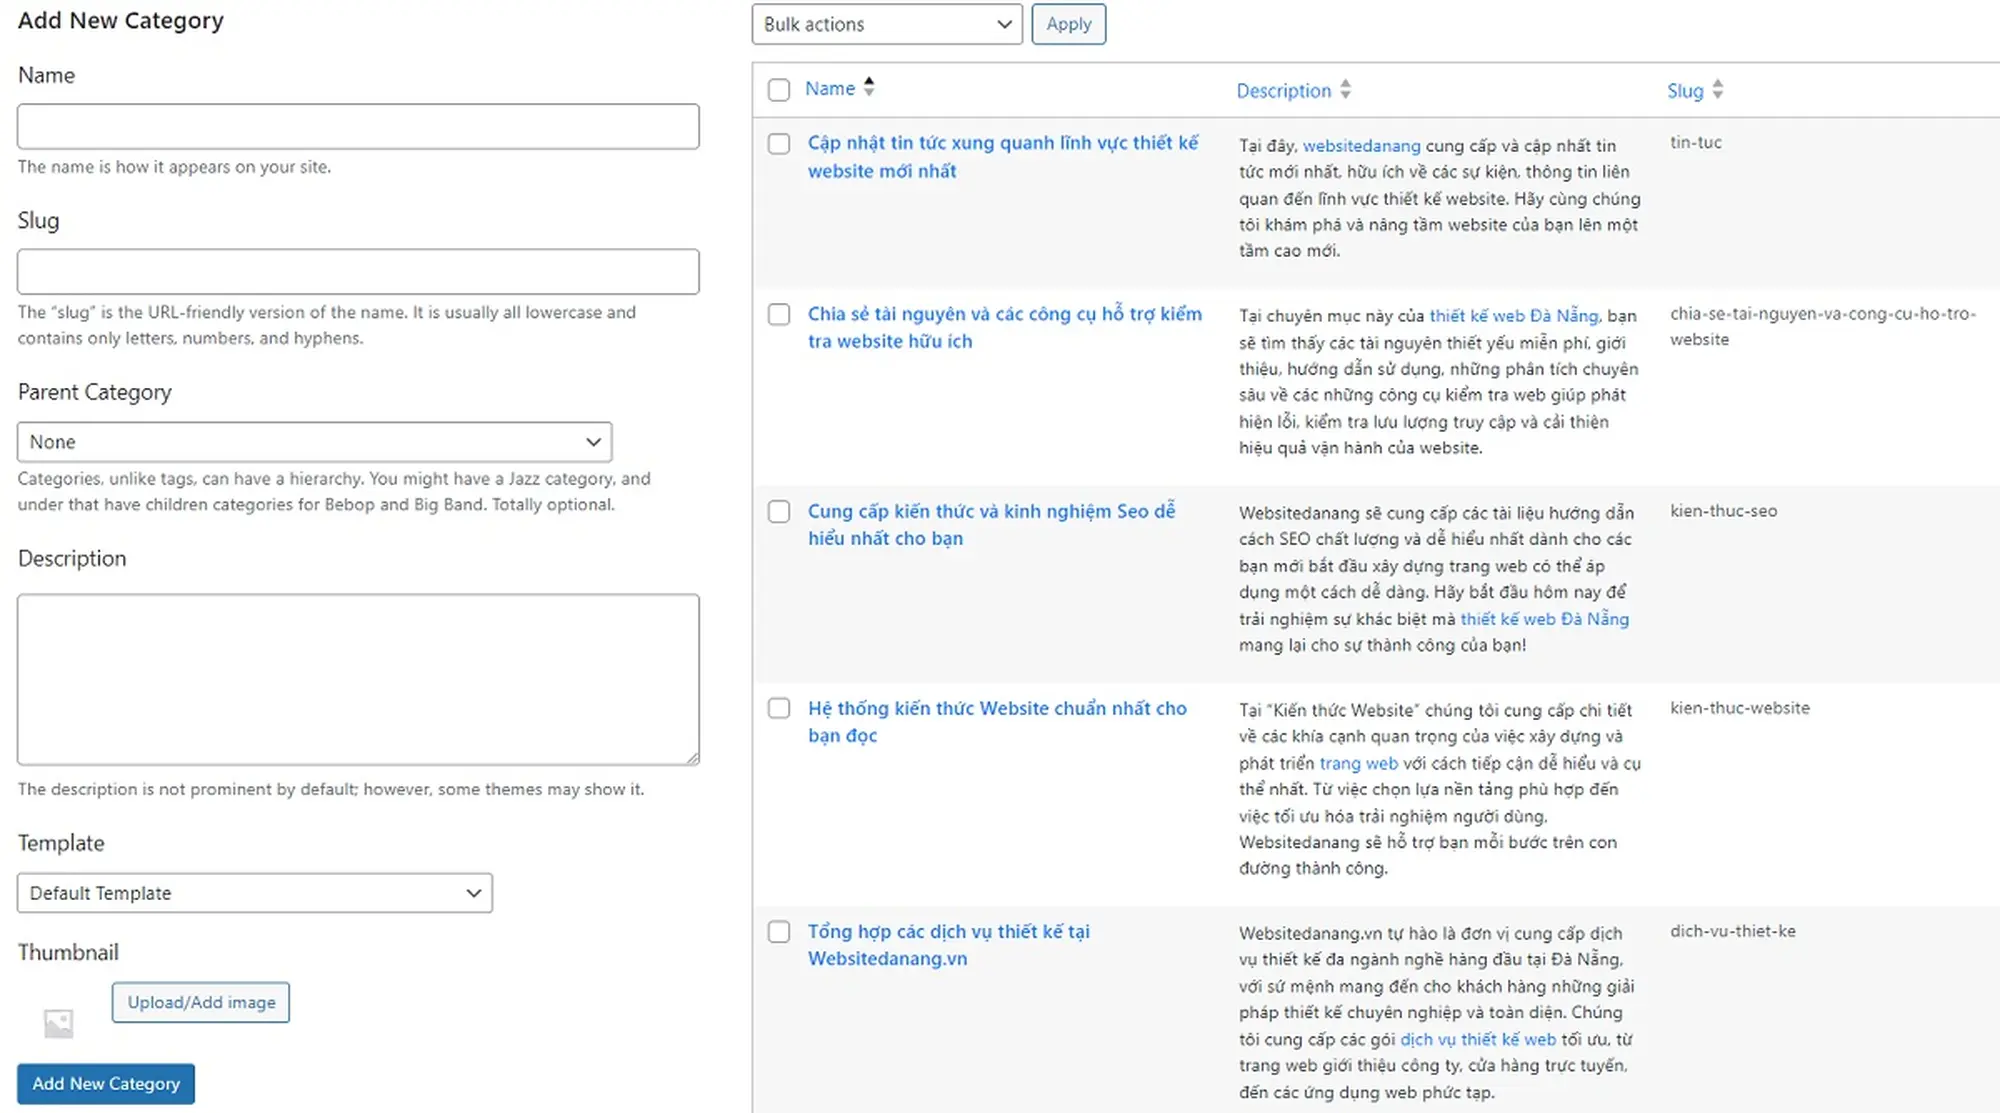
Task: Click the Apply button
Action: (x=1069, y=24)
